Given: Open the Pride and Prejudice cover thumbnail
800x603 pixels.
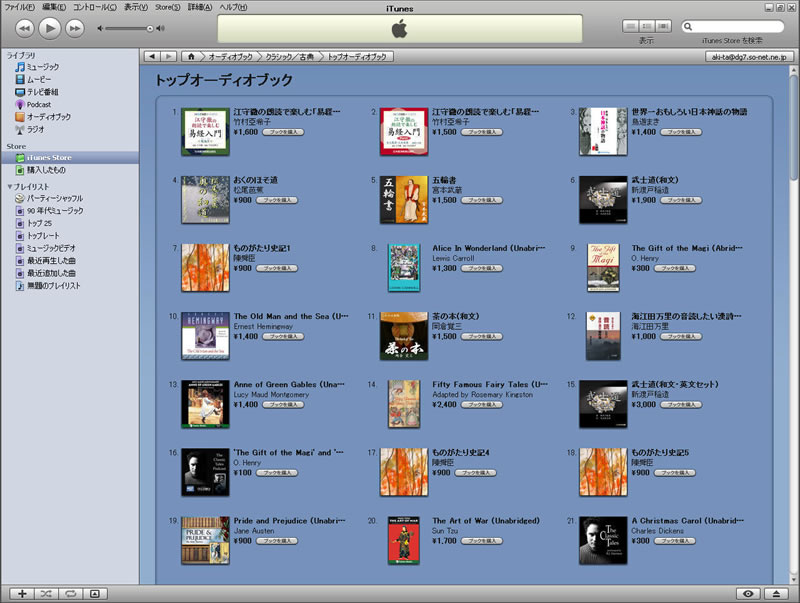Looking at the screenshot, I should click(205, 540).
